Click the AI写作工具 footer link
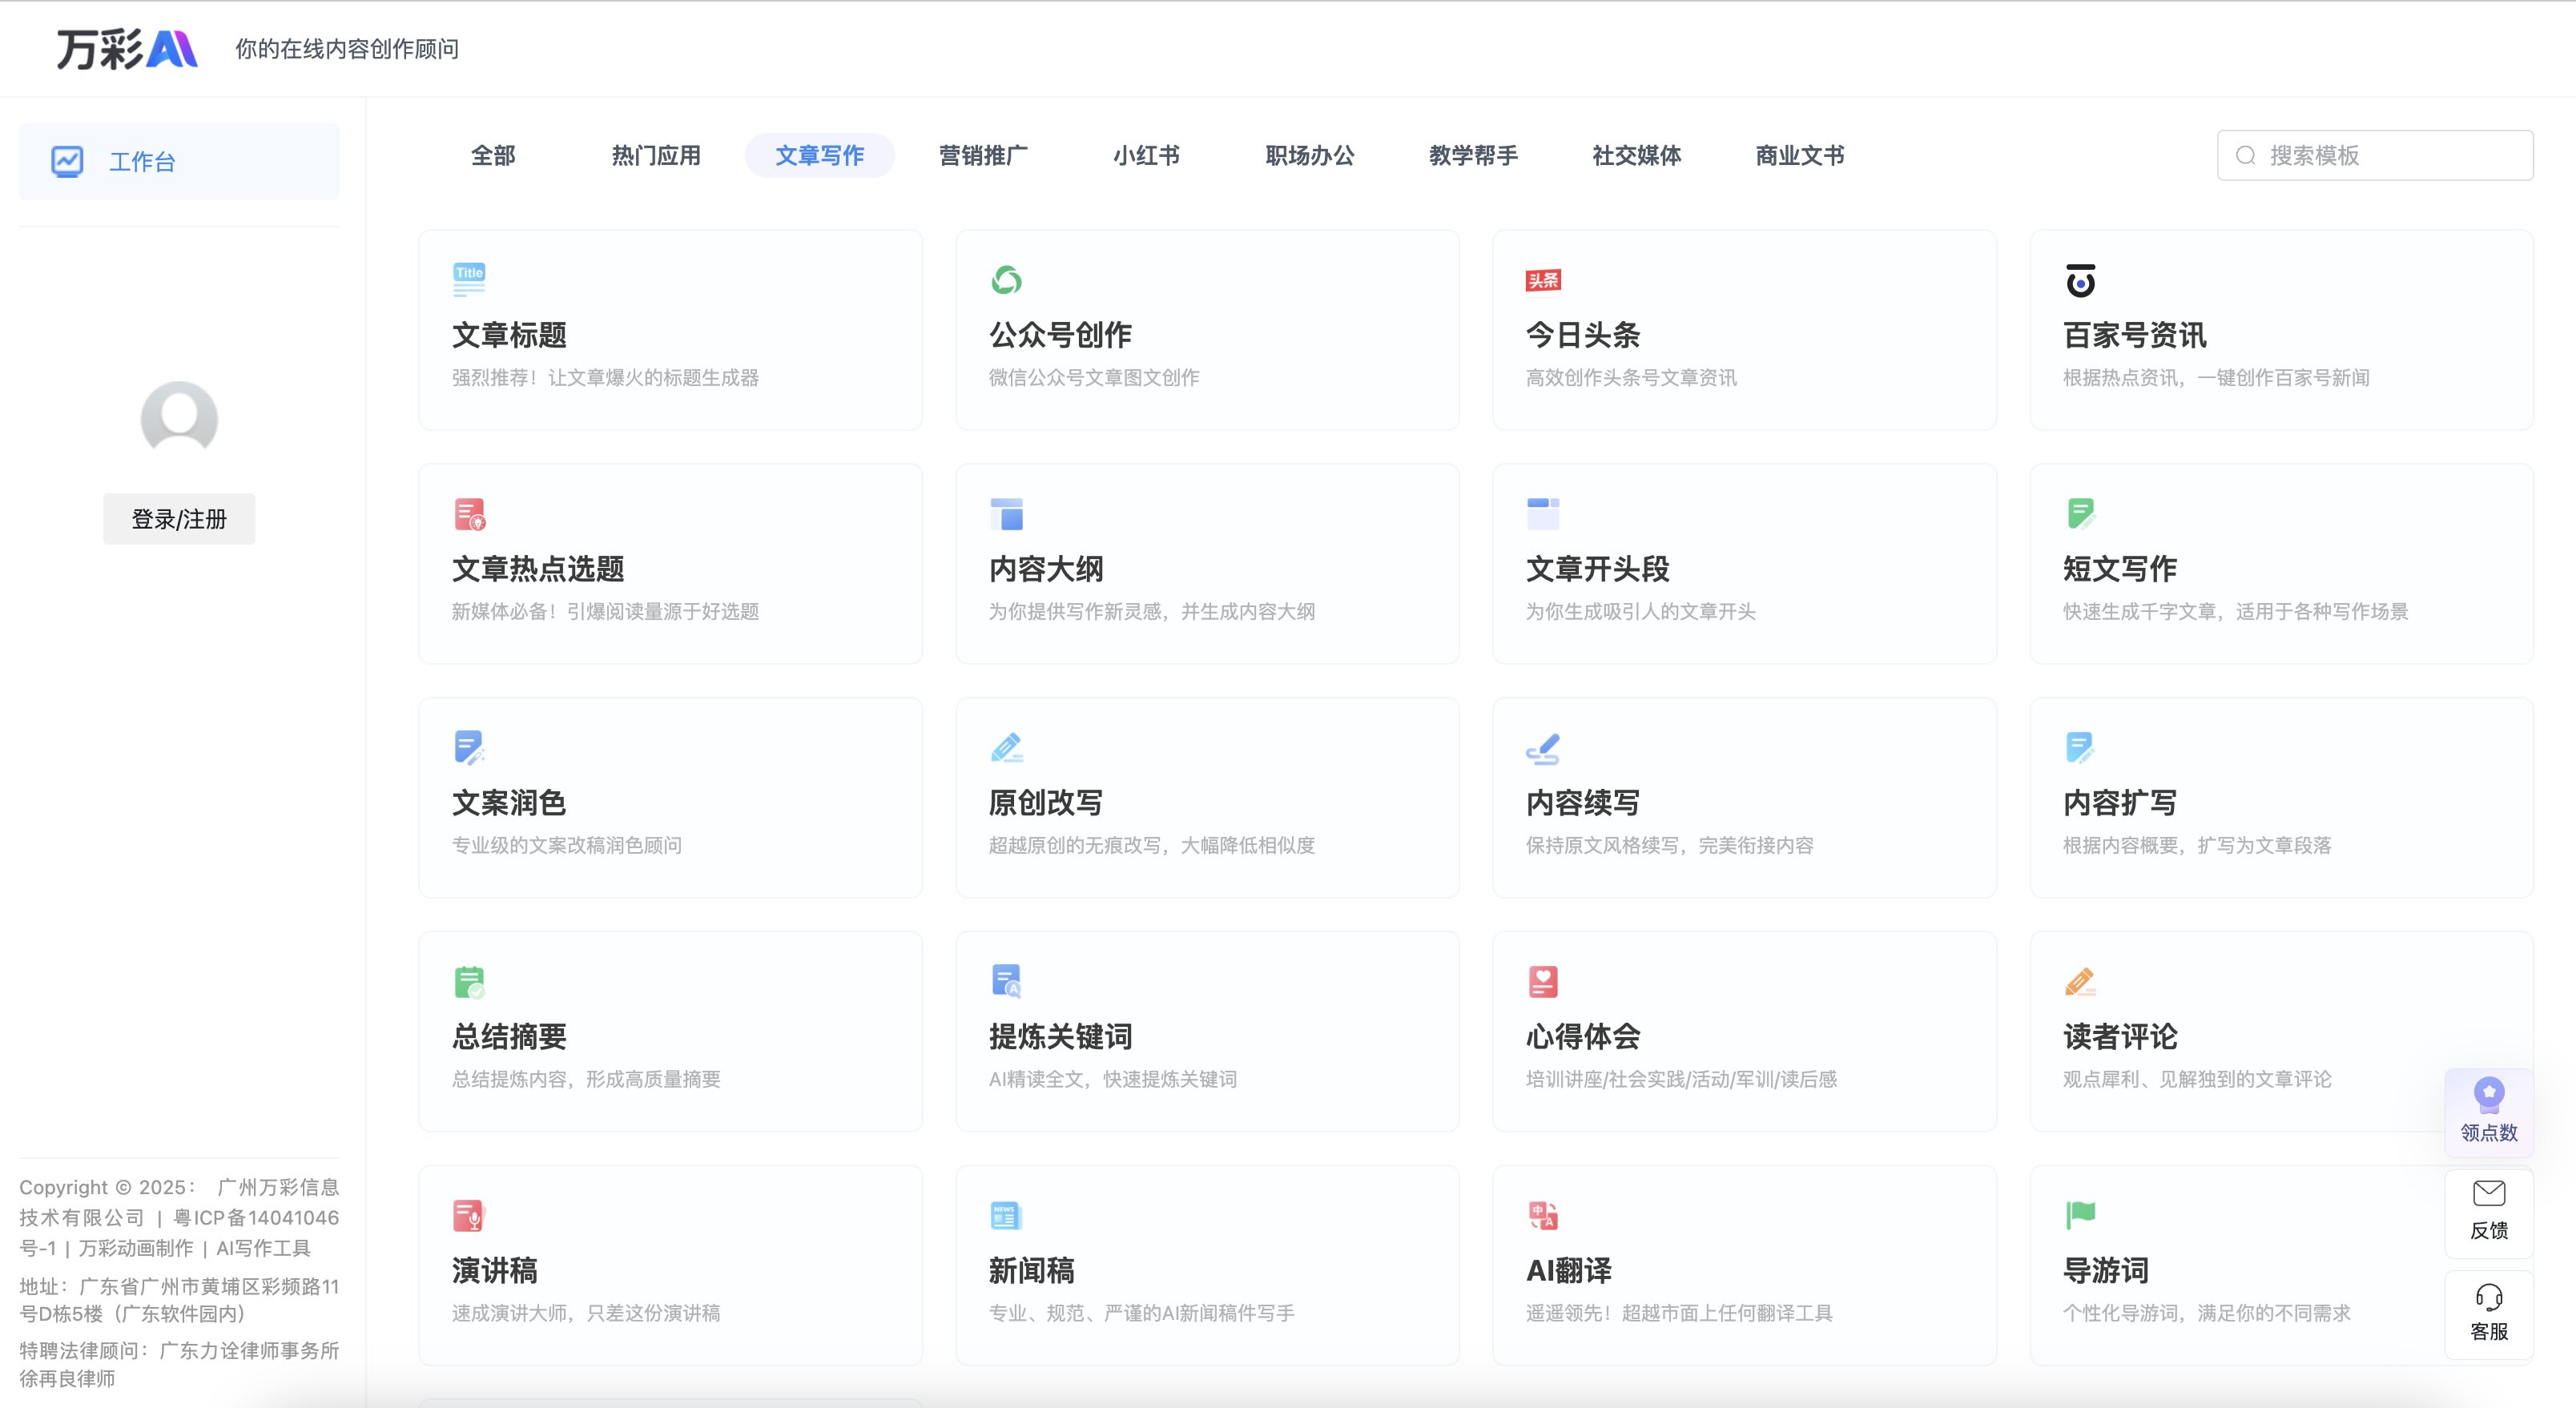This screenshot has width=2576, height=1408. click(263, 1248)
